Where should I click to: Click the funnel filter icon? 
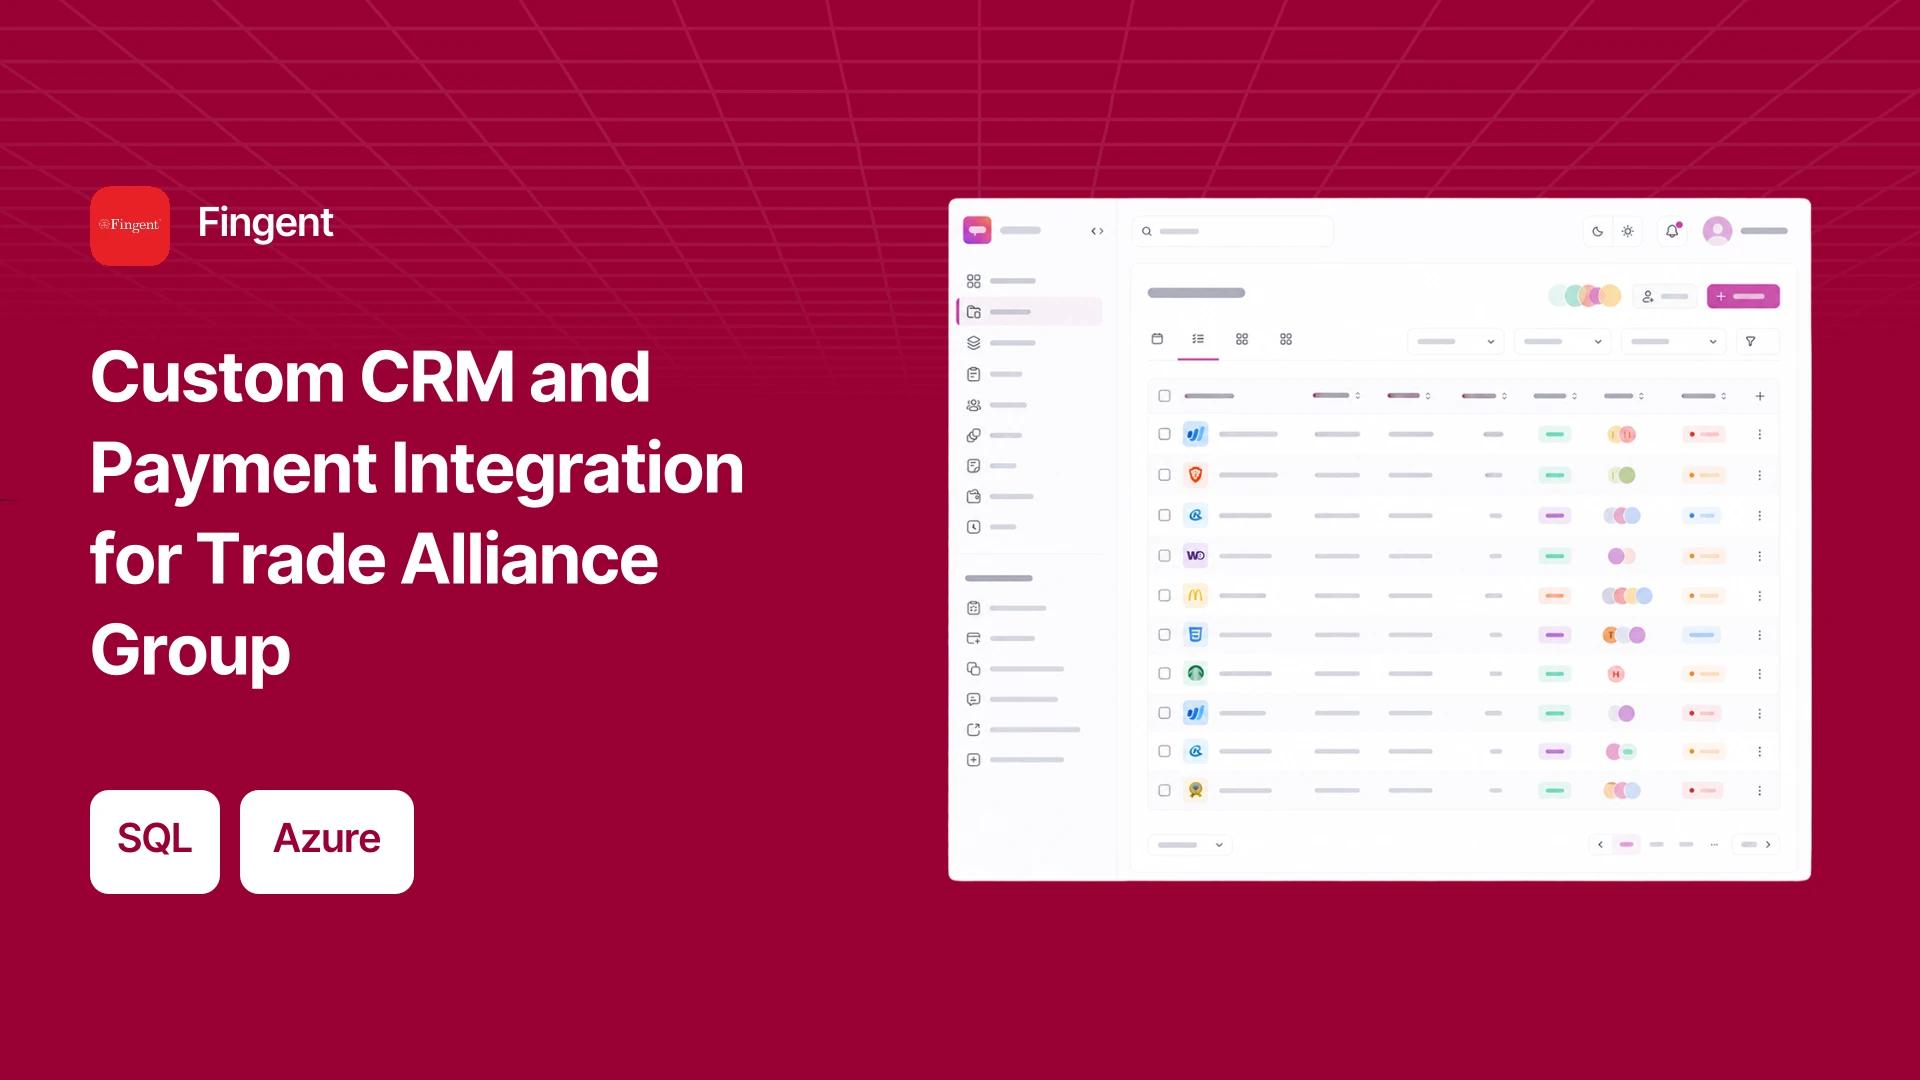(x=1751, y=341)
